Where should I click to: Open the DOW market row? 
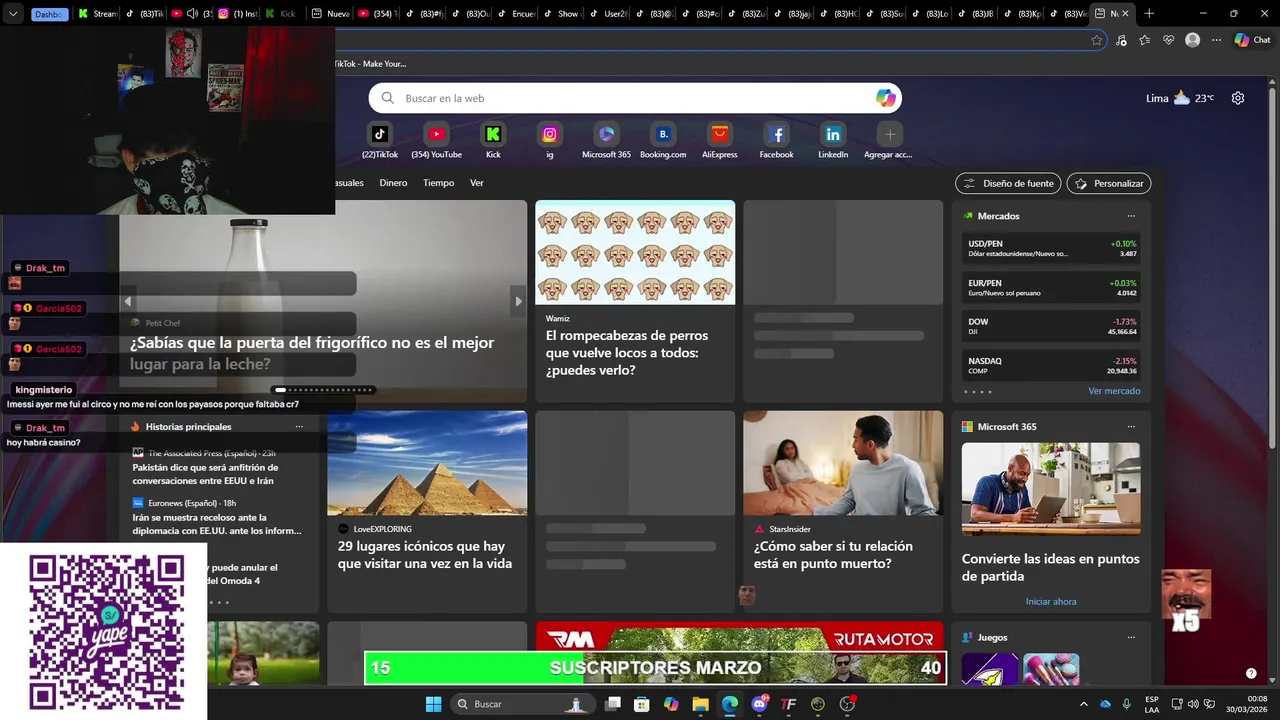tap(1051, 326)
